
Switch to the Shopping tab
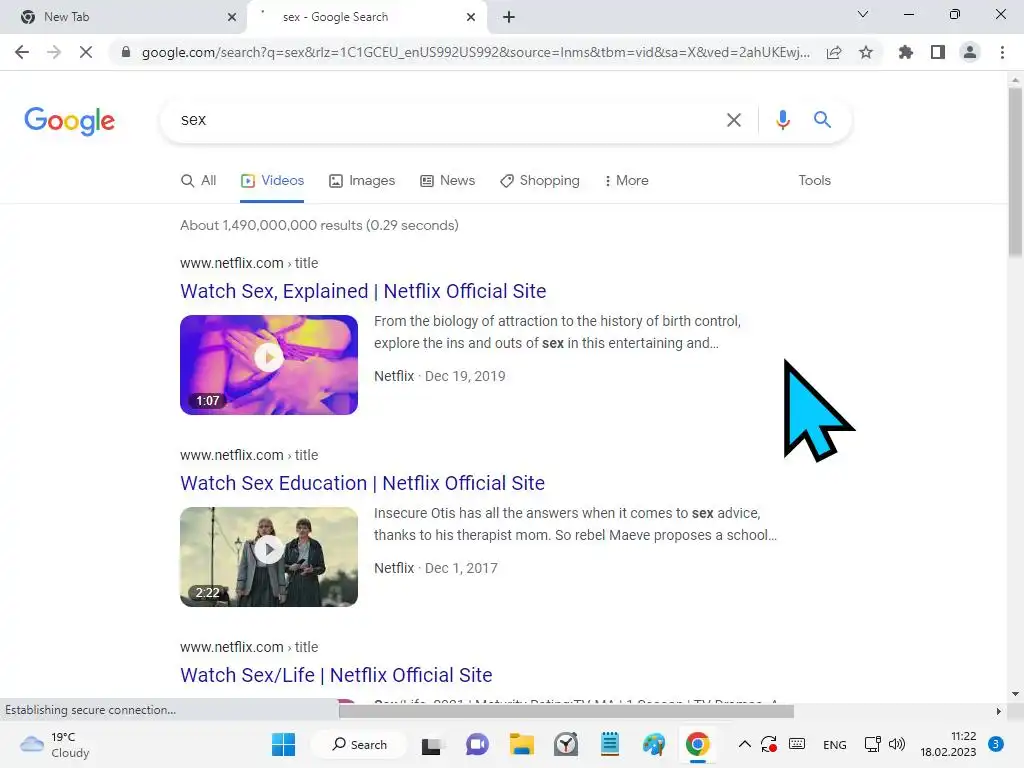pos(540,180)
